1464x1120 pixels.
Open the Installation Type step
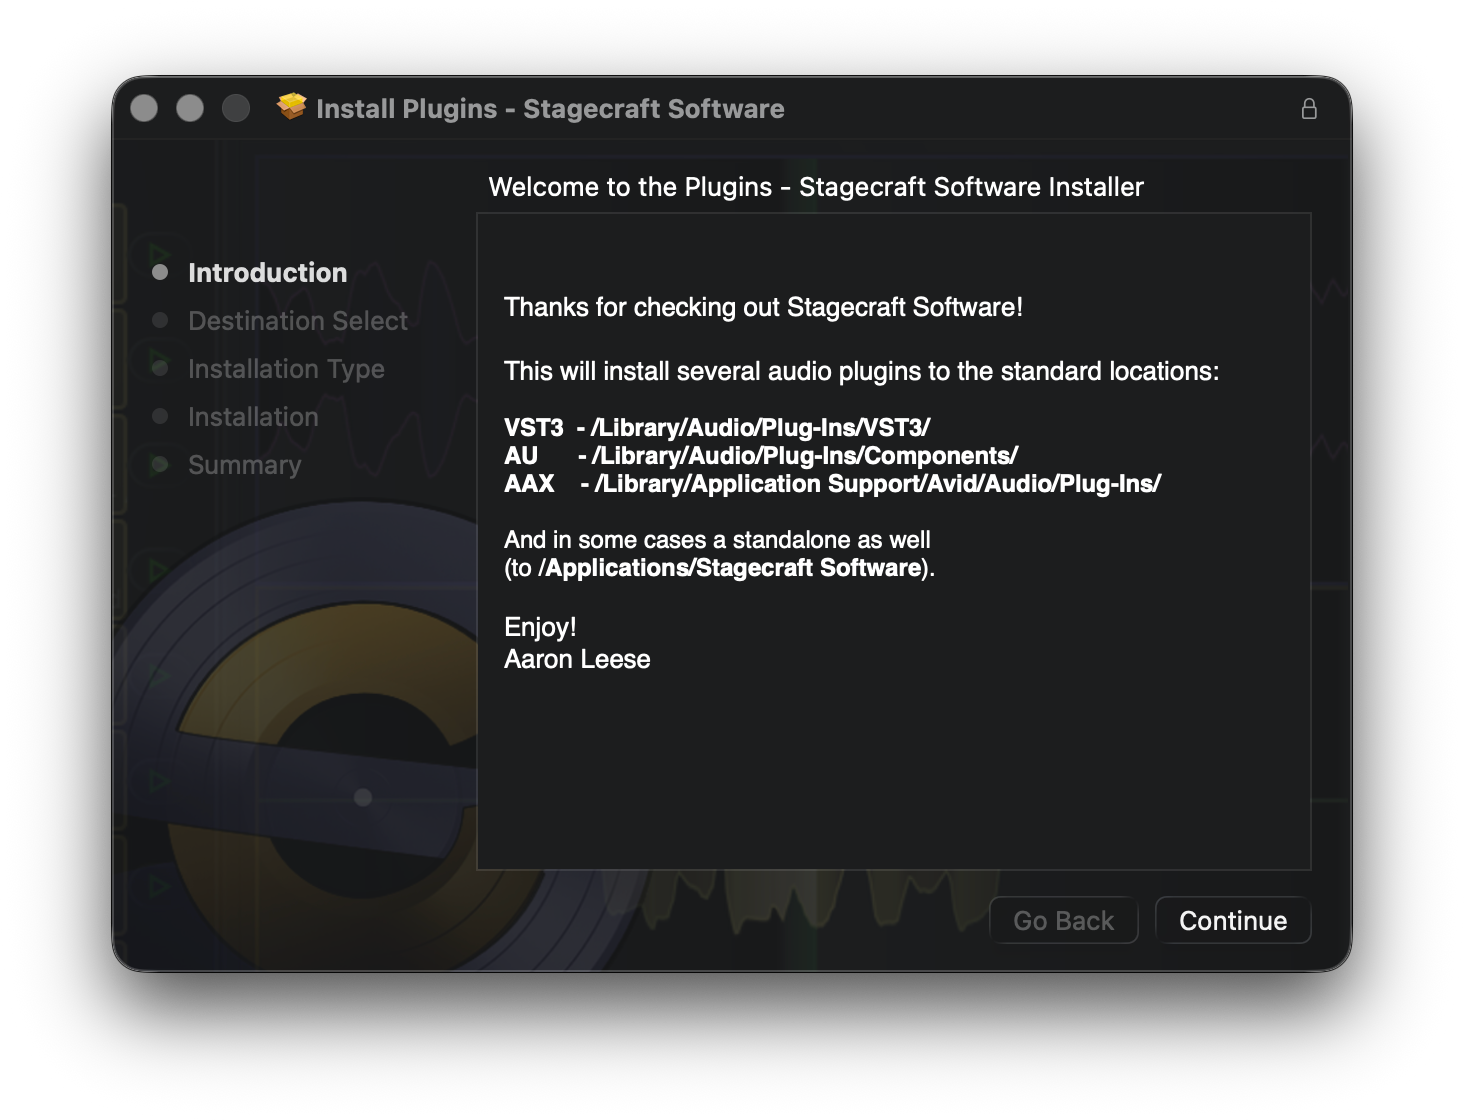tap(286, 369)
